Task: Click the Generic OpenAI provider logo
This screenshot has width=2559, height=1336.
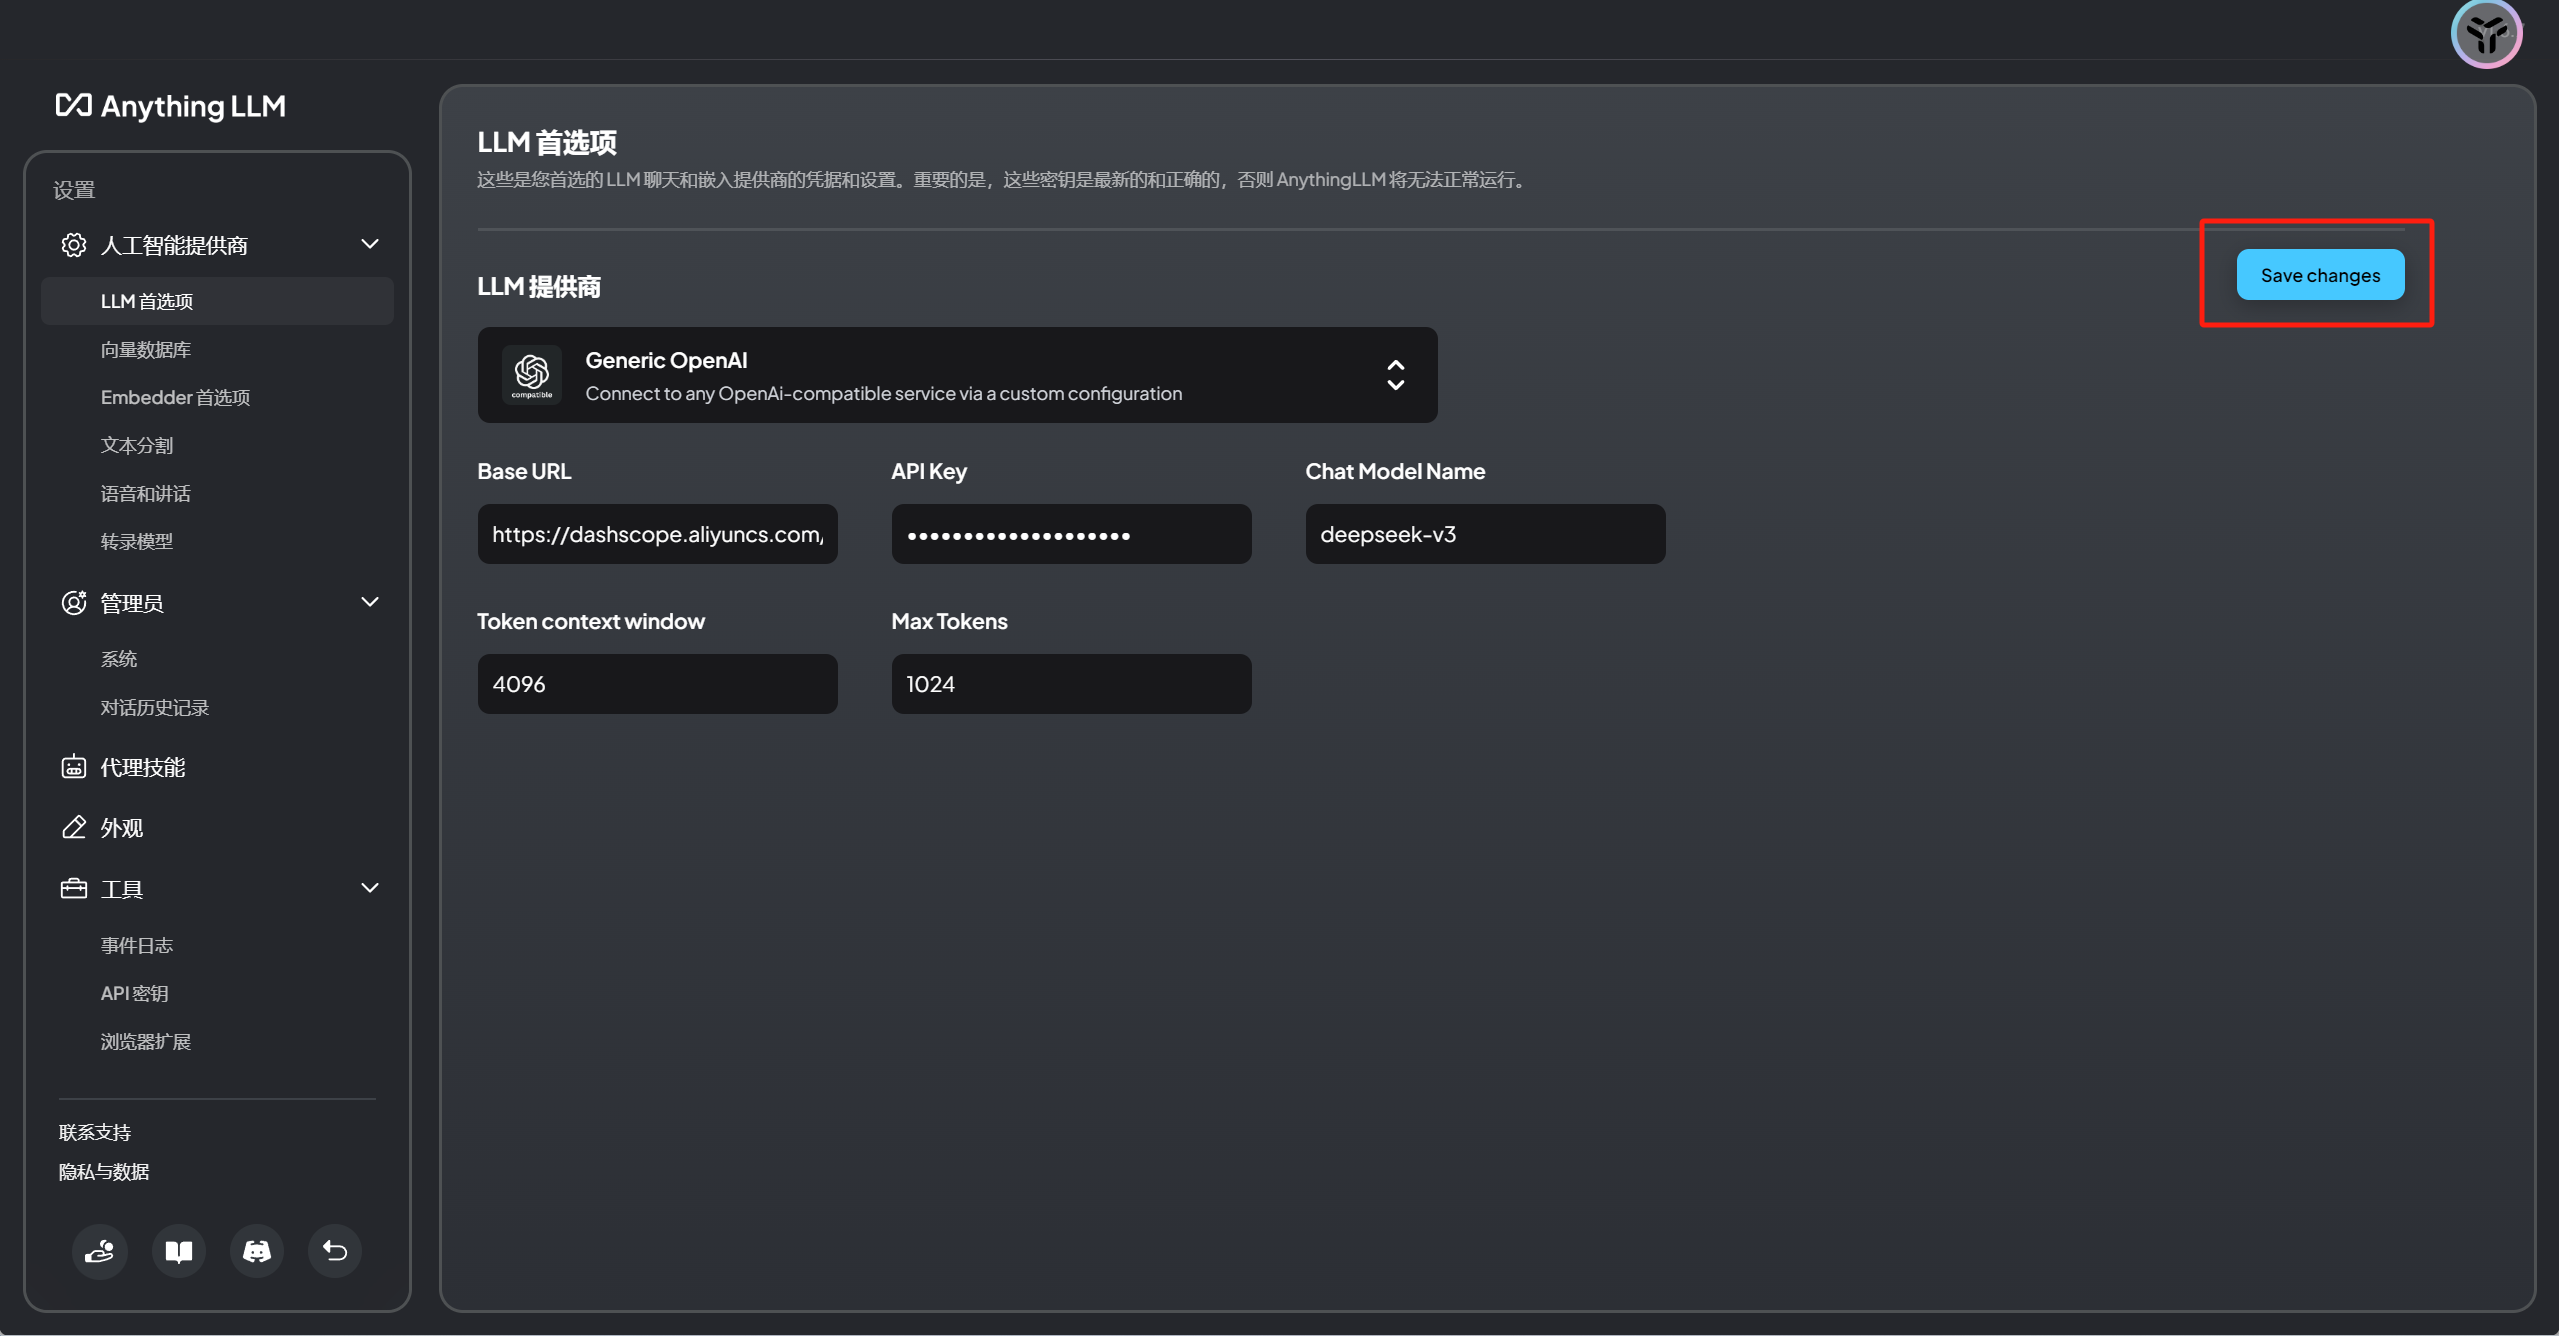Action: (x=532, y=375)
